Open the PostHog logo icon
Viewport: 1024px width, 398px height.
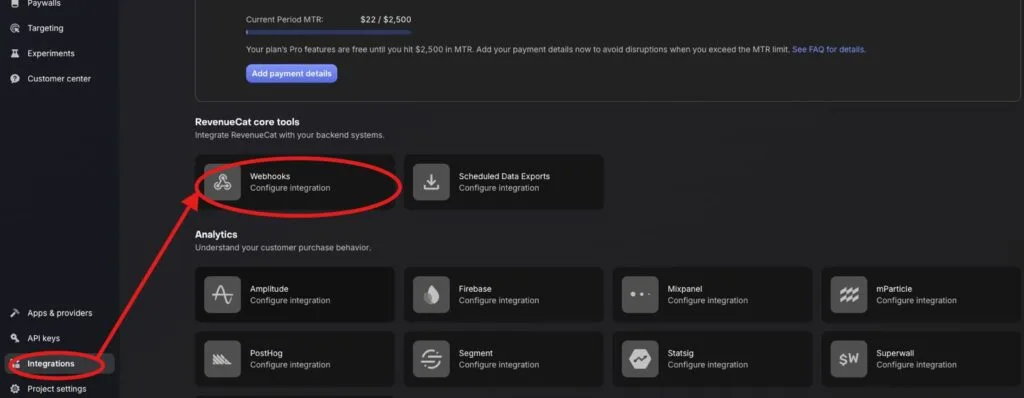click(222, 359)
